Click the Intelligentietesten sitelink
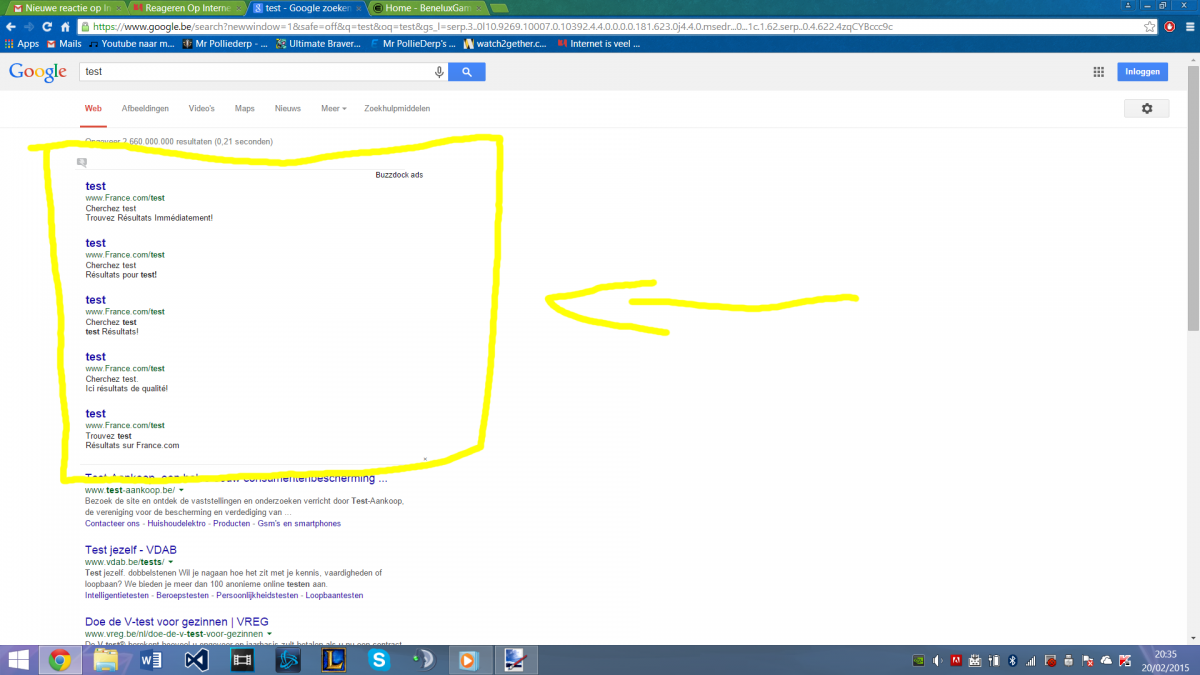The image size is (1200, 675). point(116,595)
